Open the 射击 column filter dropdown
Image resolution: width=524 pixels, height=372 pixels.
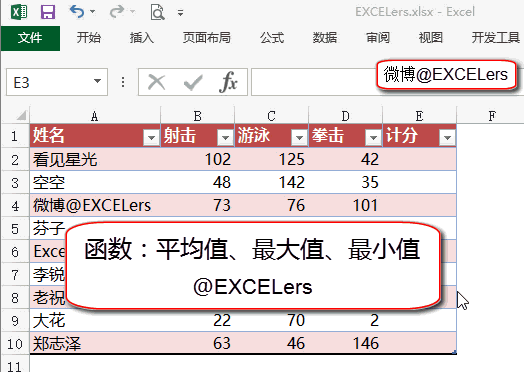coord(225,137)
